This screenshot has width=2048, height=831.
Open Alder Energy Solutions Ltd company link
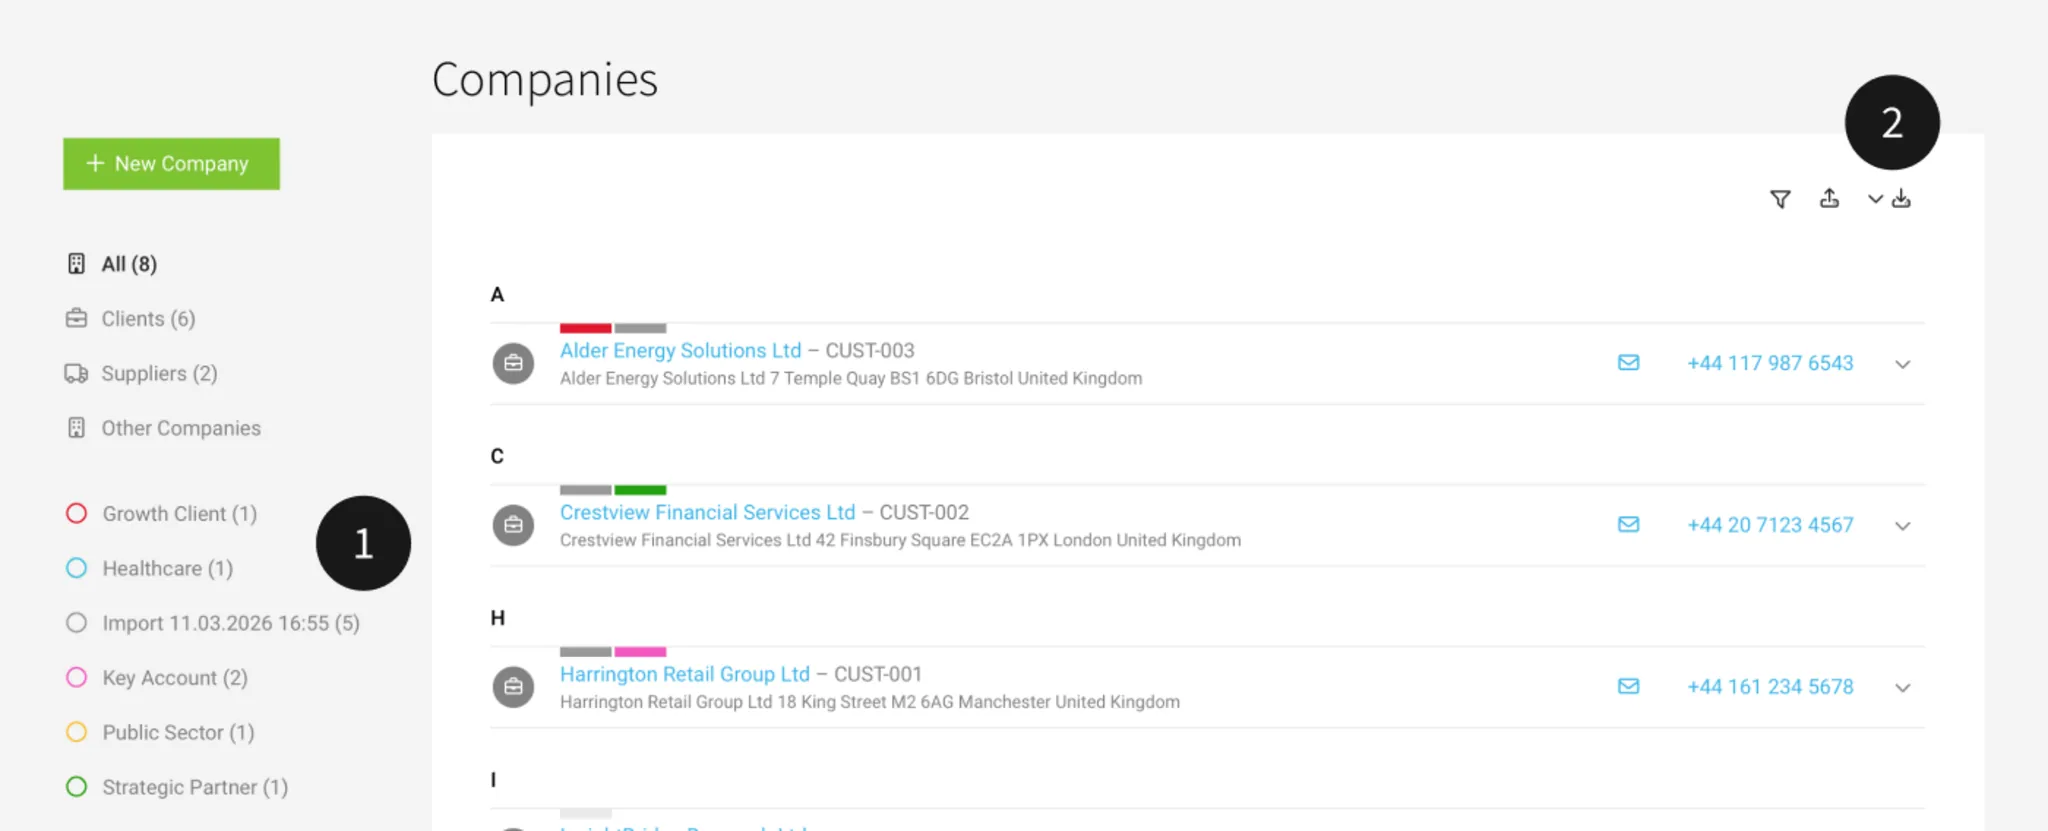[x=680, y=351]
